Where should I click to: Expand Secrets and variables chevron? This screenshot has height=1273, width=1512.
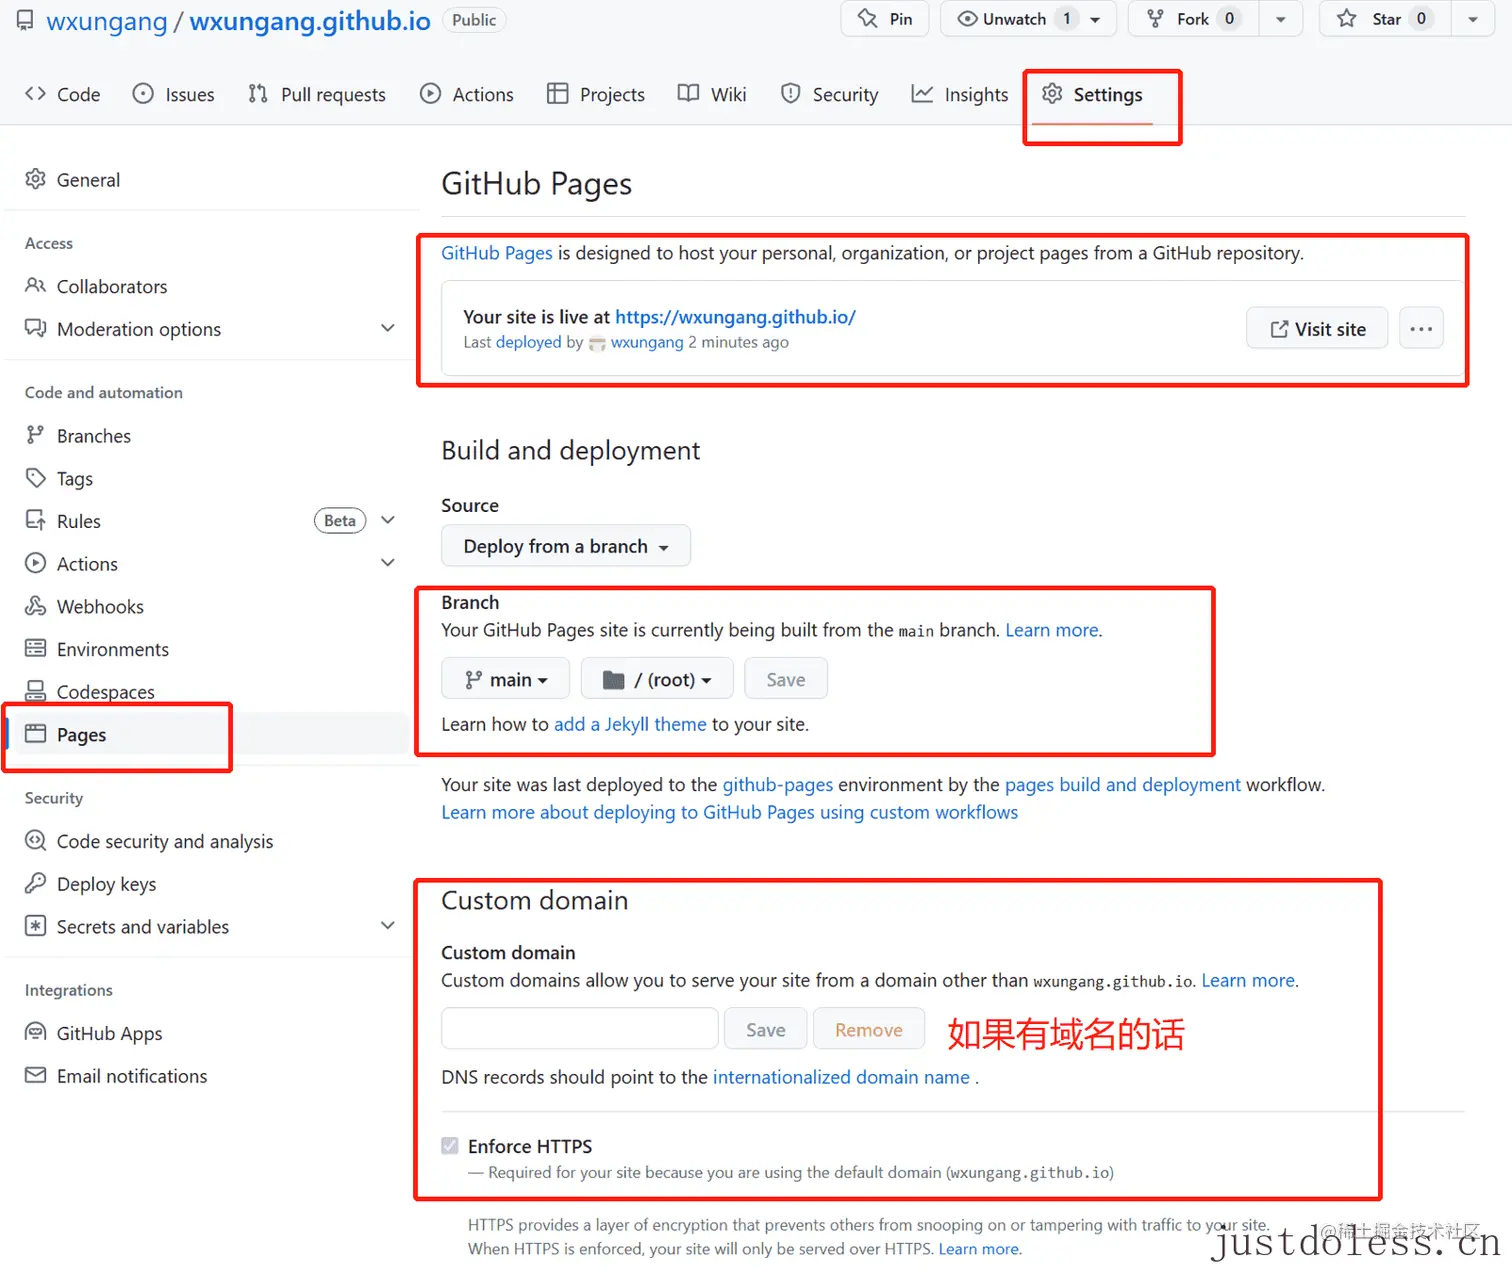pyautogui.click(x=388, y=926)
